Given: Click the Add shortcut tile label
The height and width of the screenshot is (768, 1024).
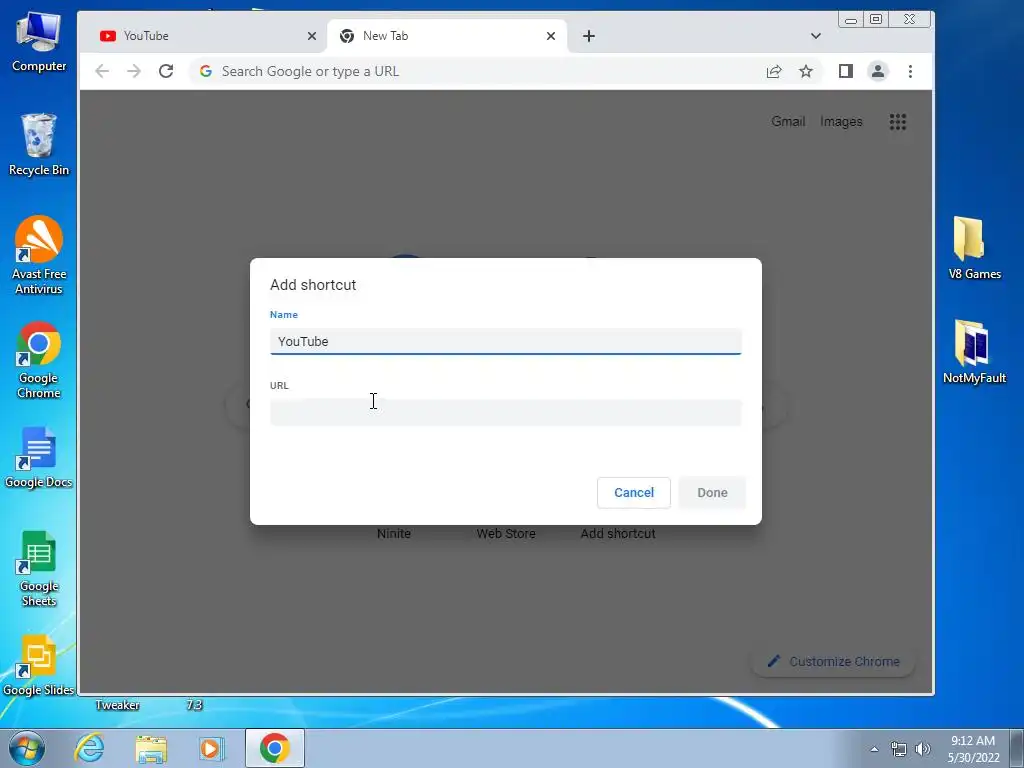Looking at the screenshot, I should pyautogui.click(x=618, y=534).
